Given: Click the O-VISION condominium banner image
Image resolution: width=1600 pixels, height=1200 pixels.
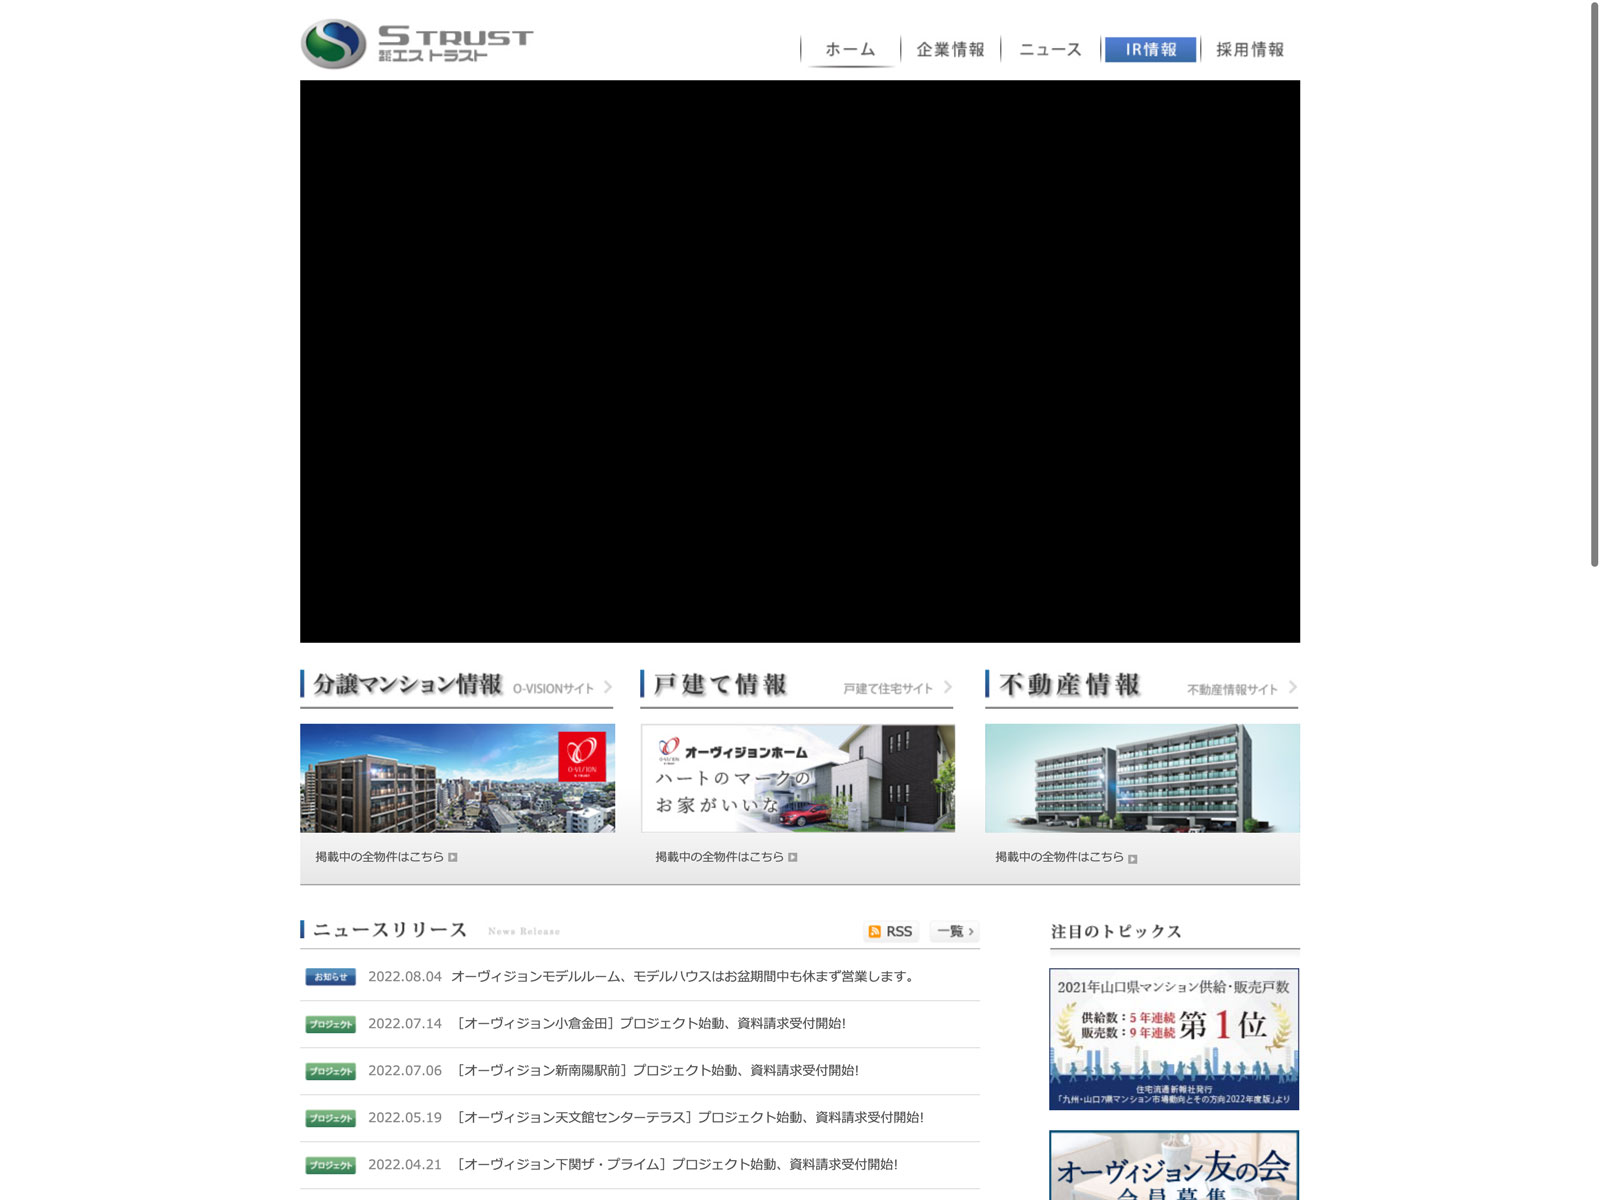Looking at the screenshot, I should 457,778.
